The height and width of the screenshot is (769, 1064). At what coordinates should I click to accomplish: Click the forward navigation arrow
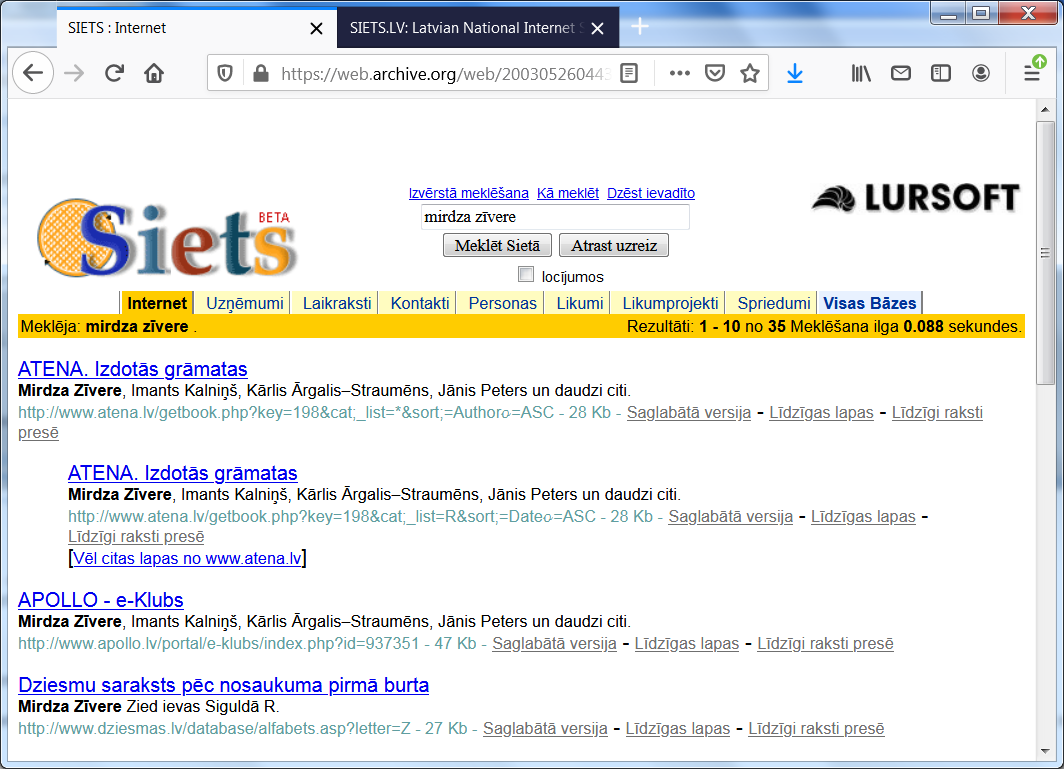click(74, 73)
